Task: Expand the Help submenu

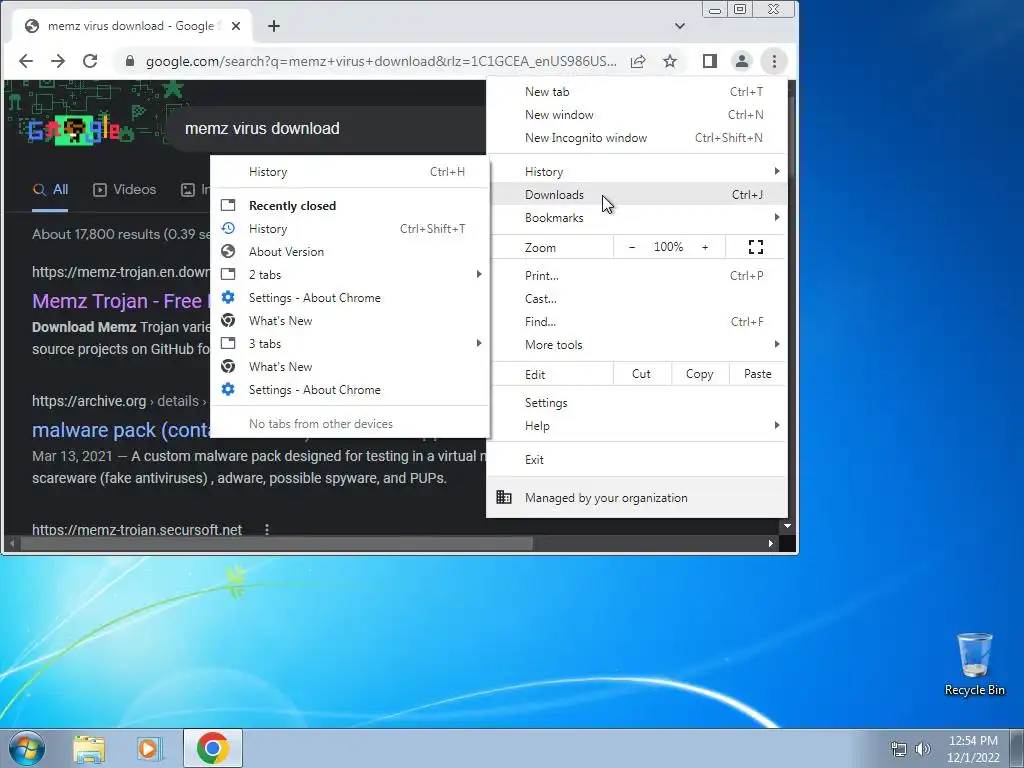Action: tap(637, 426)
